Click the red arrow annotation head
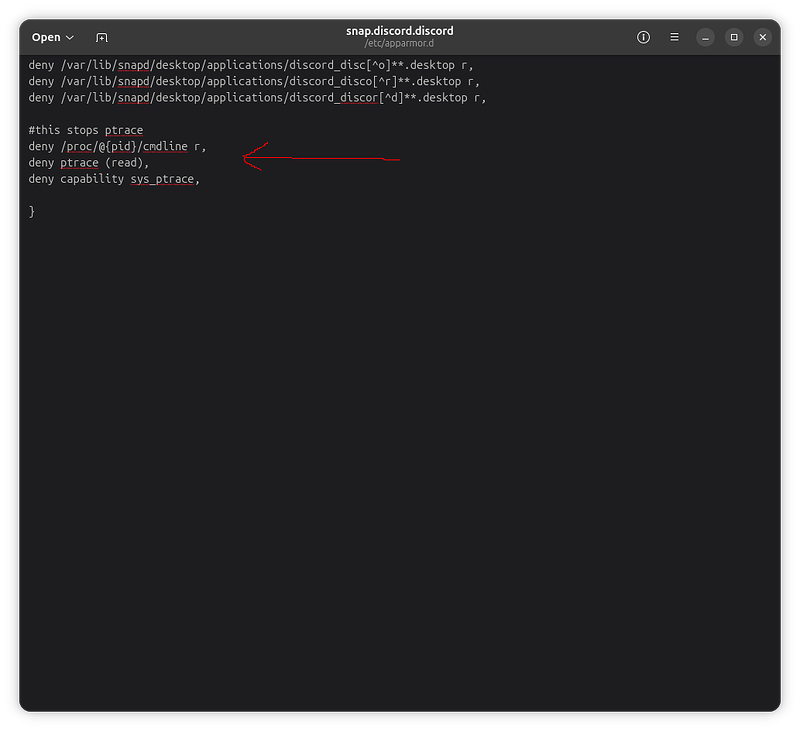The height and width of the screenshot is (731, 800). click(250, 157)
